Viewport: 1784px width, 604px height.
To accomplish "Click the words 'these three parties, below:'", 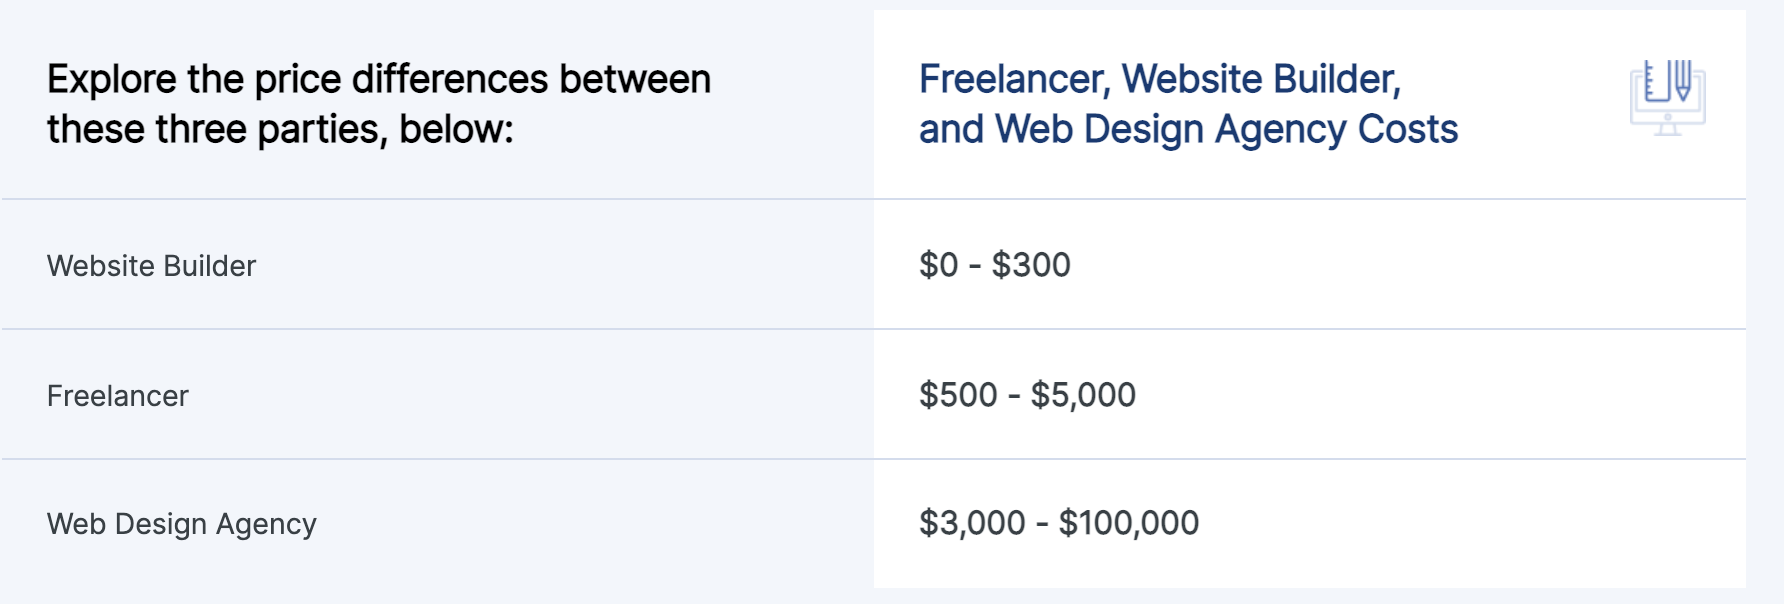I will click(x=280, y=129).
